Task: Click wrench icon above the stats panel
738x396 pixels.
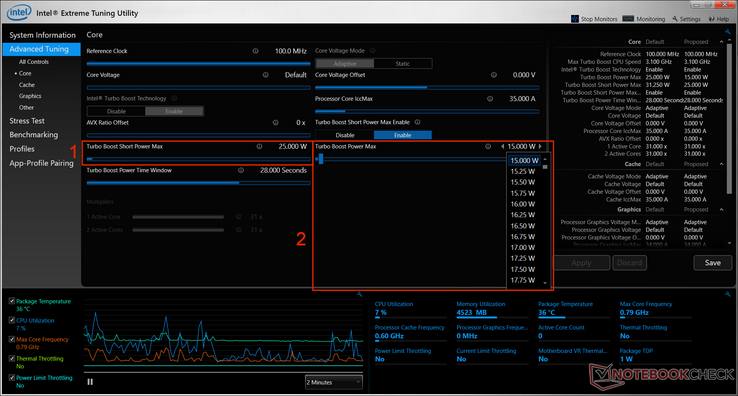Action: 728,294
